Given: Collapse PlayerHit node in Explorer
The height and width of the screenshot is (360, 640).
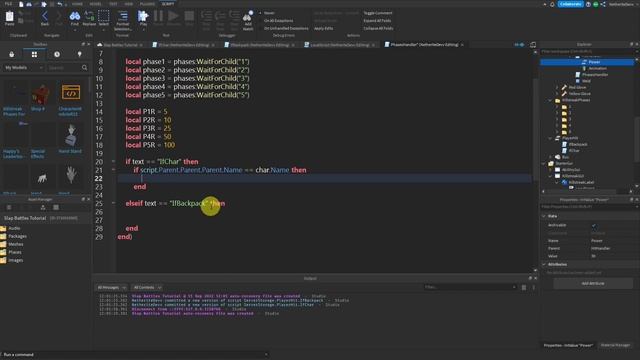Looking at the screenshot, I should (550, 138).
